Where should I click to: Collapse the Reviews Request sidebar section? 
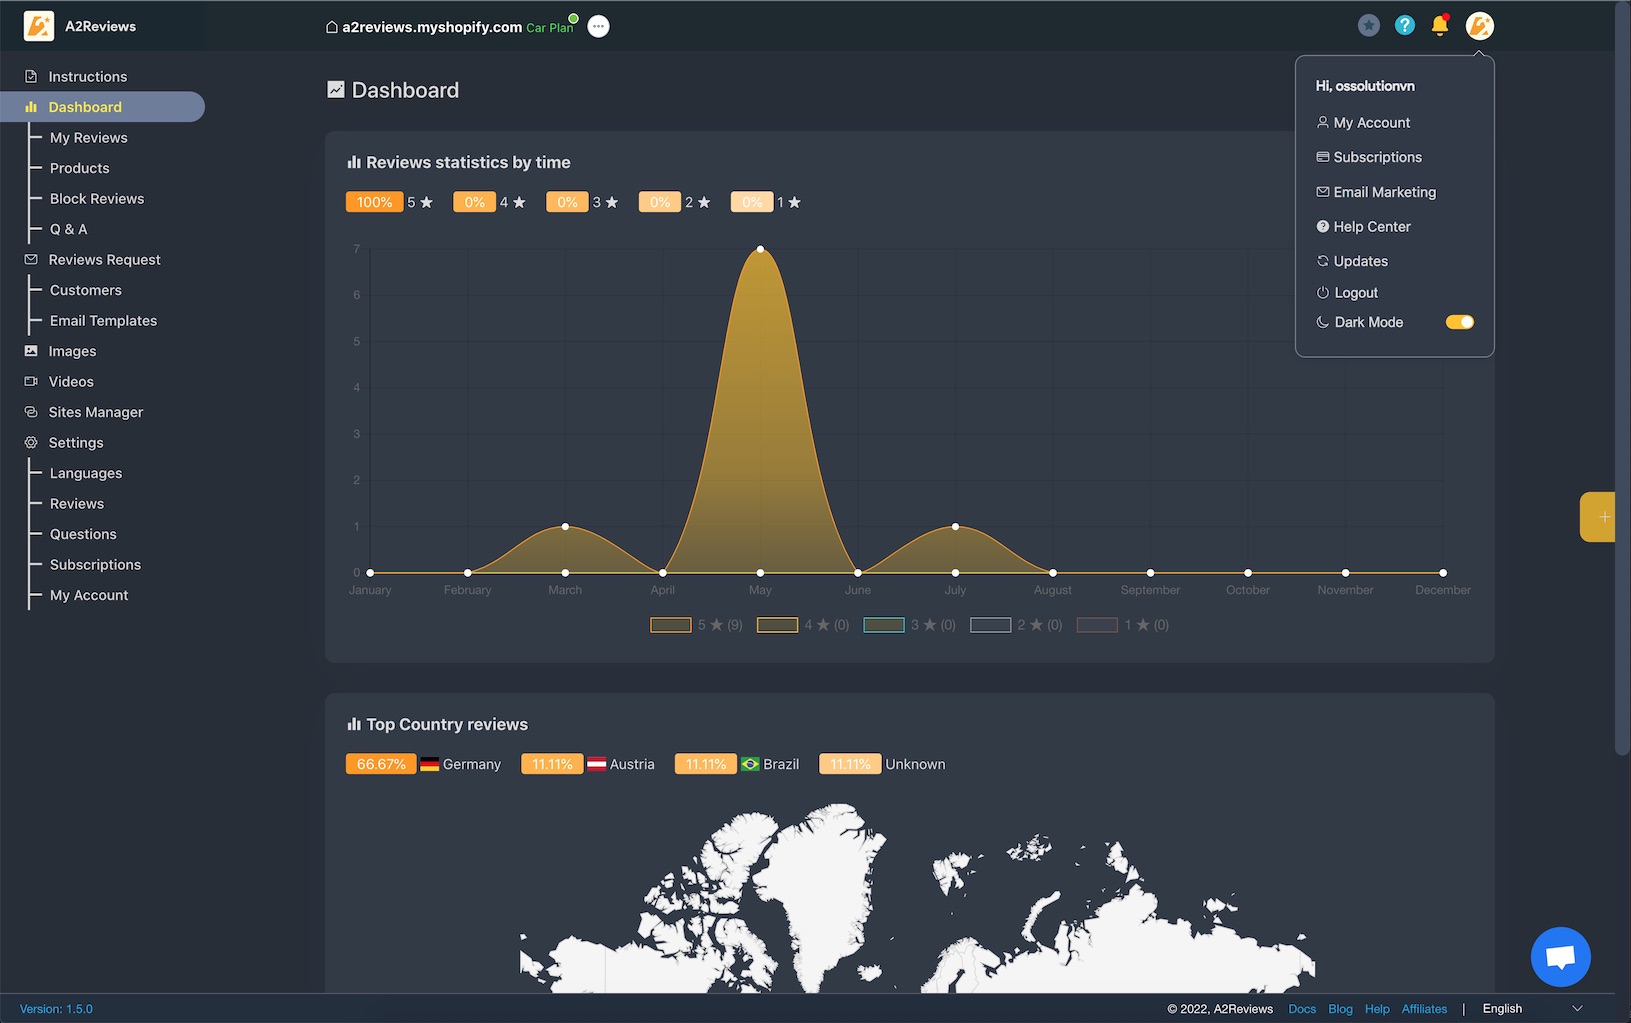(x=104, y=260)
